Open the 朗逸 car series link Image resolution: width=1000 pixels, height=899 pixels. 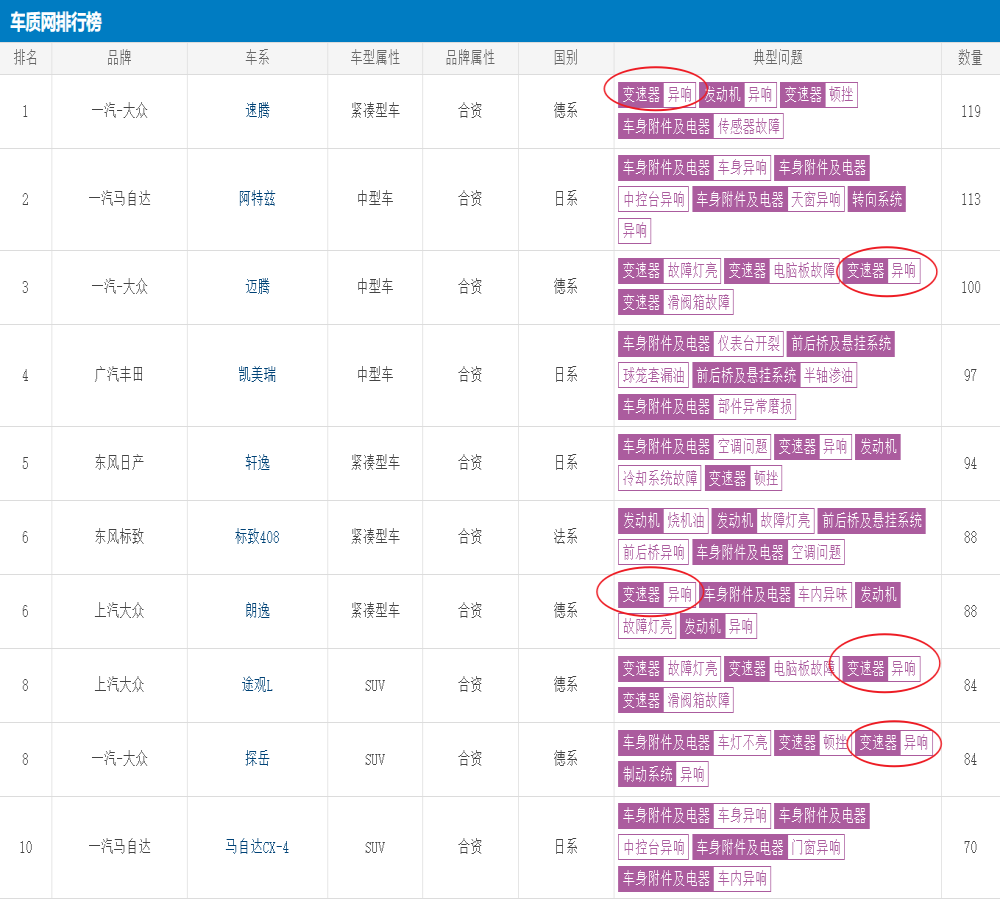(257, 611)
